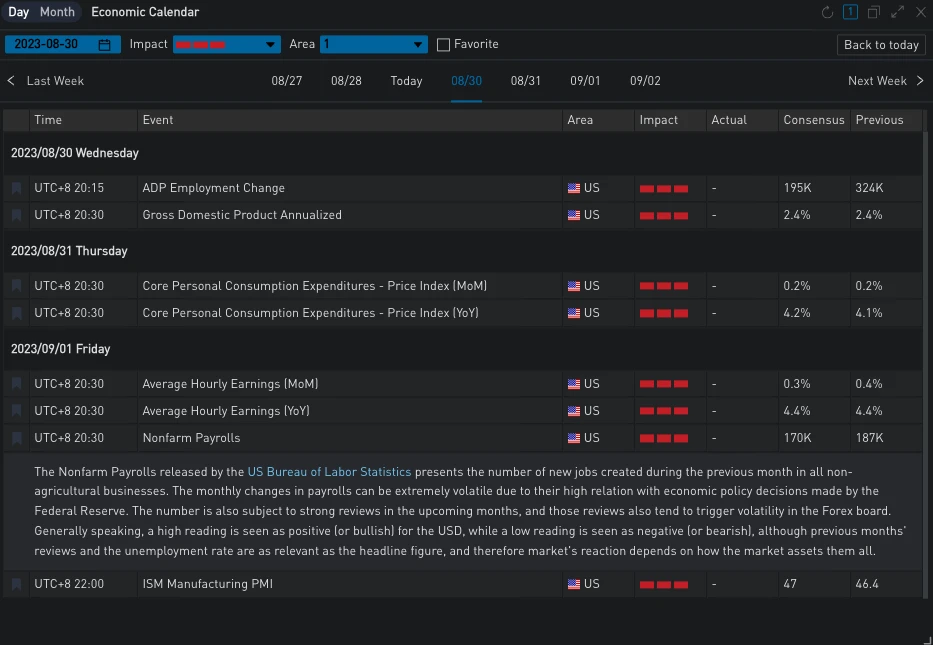This screenshot has height=645, width=933.
Task: Open the US Bureau of Labor Statistics link
Action: pos(329,471)
